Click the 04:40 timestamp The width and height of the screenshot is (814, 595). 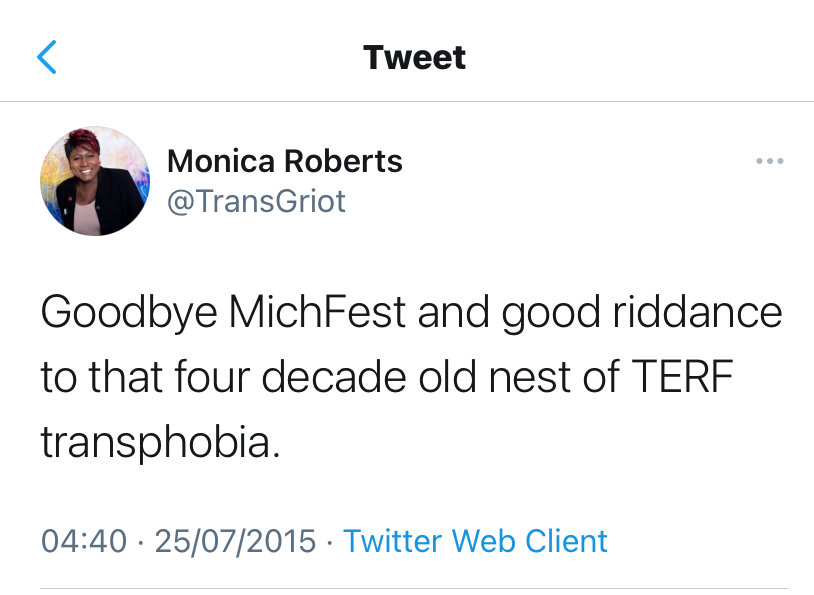[84, 541]
